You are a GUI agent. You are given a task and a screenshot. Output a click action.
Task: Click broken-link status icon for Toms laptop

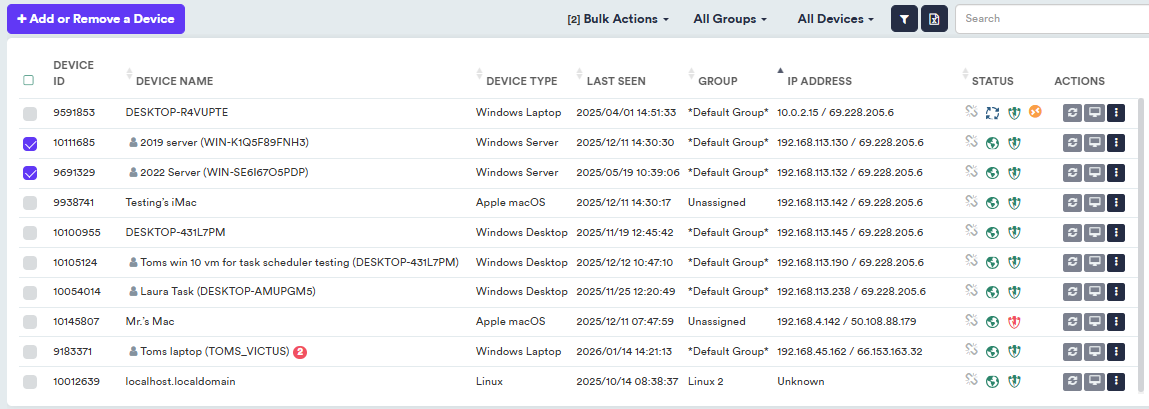click(x=970, y=352)
